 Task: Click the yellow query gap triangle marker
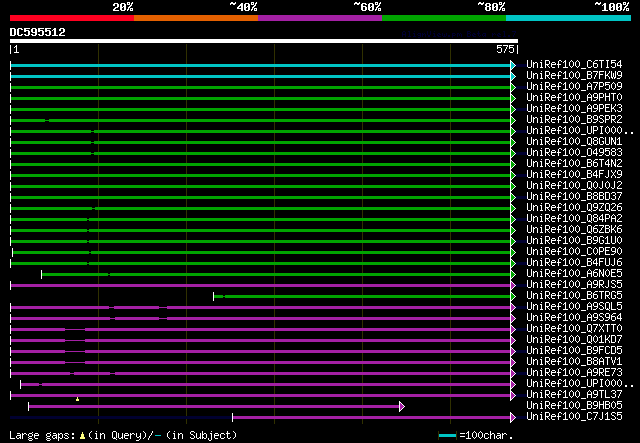[78, 399]
